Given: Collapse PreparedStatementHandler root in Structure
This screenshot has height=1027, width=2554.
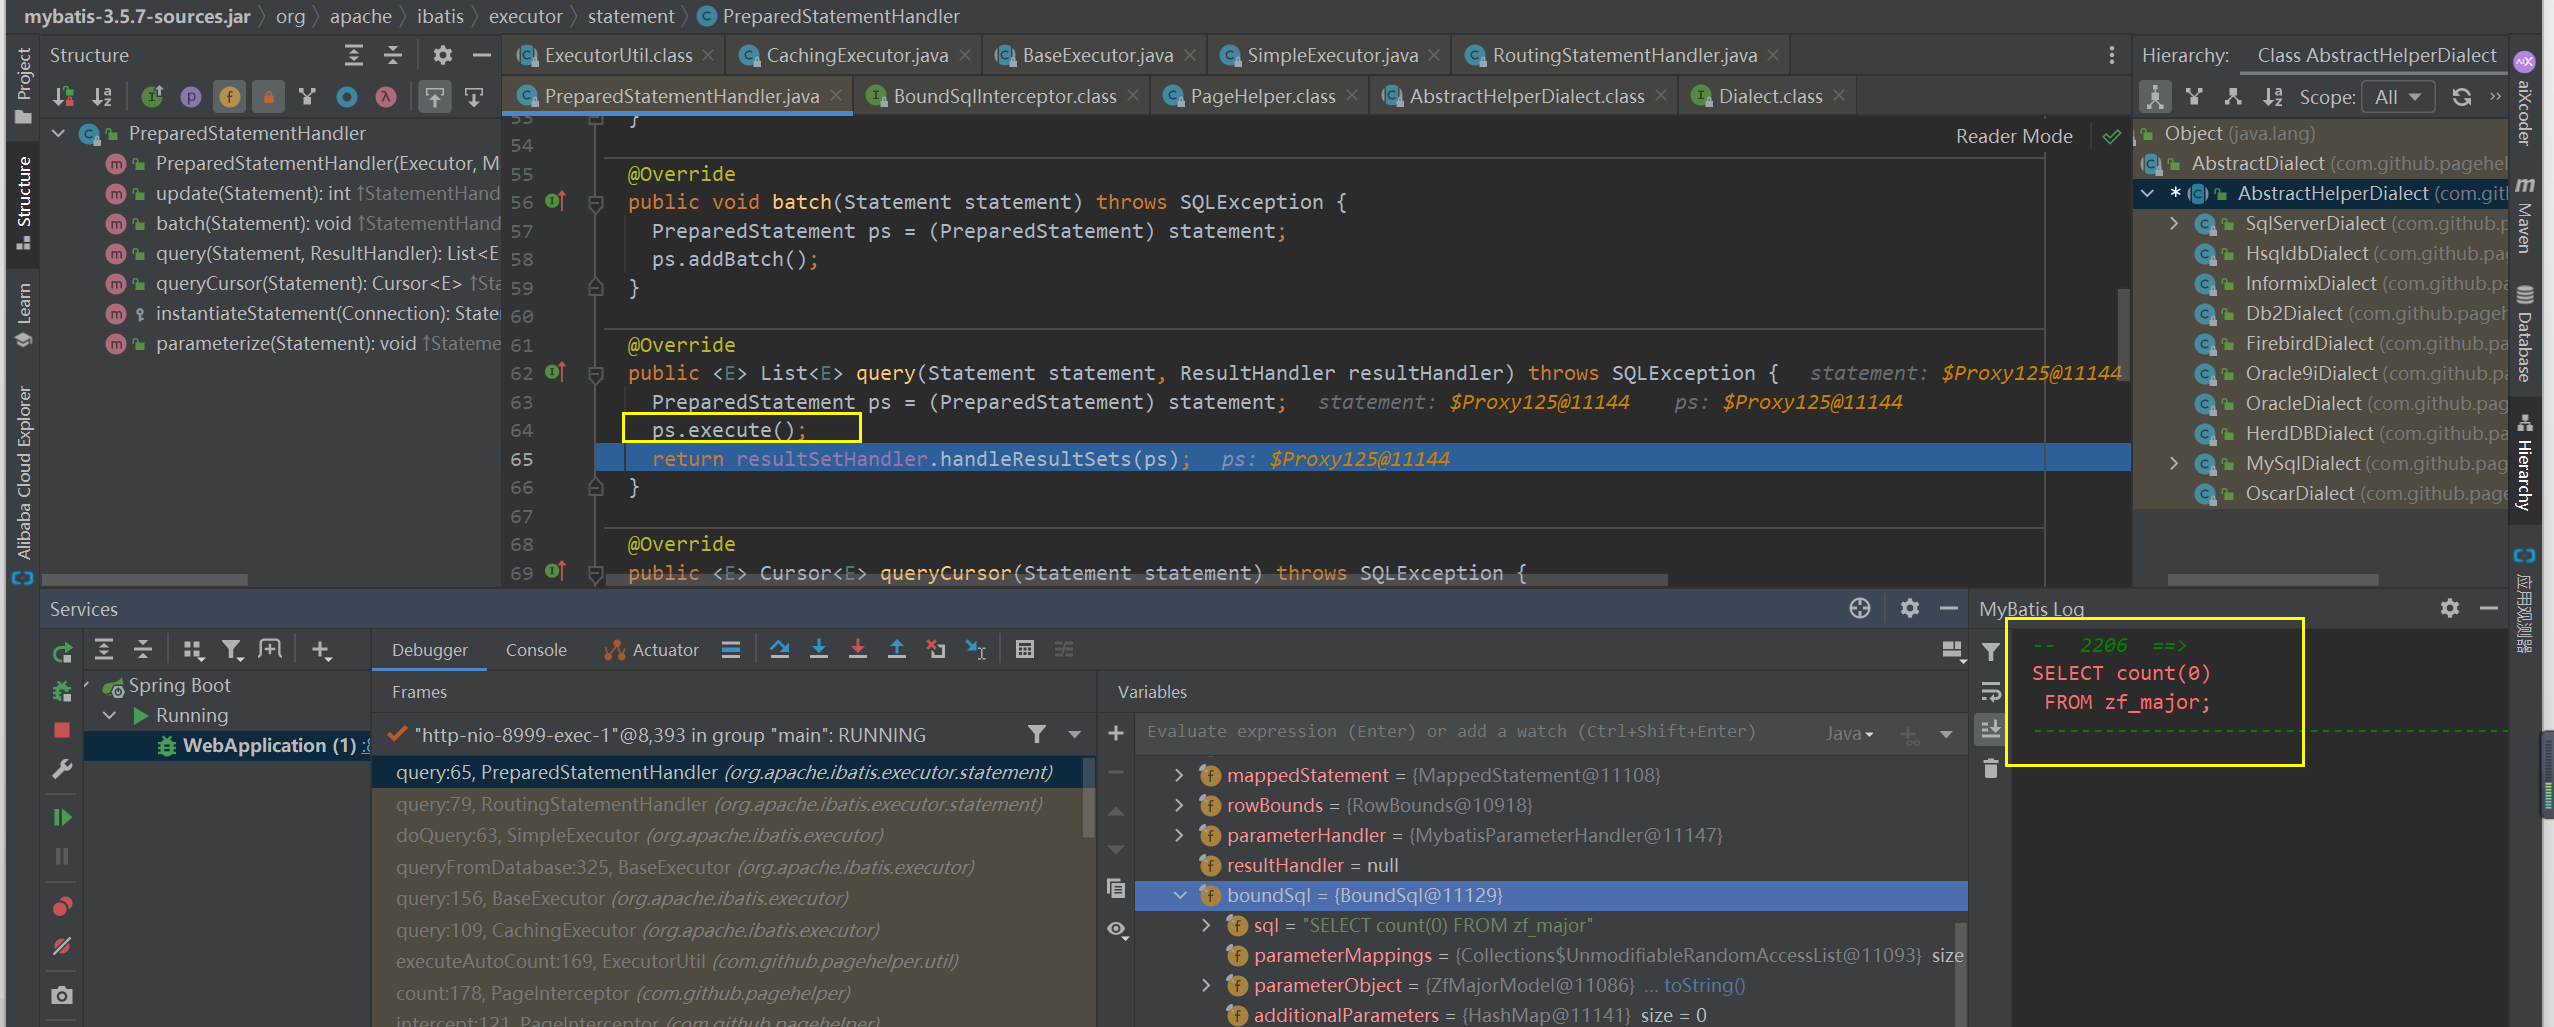Looking at the screenshot, I should coord(59,133).
